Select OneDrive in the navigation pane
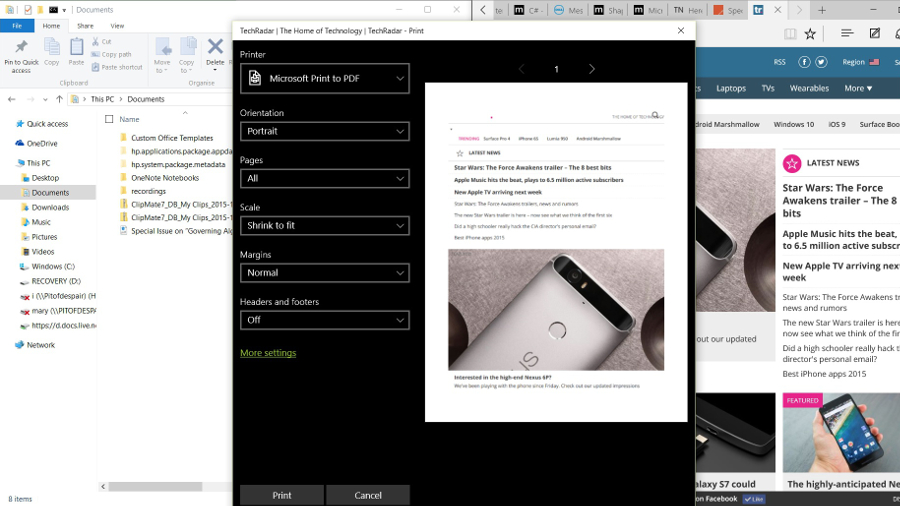 pos(42,143)
